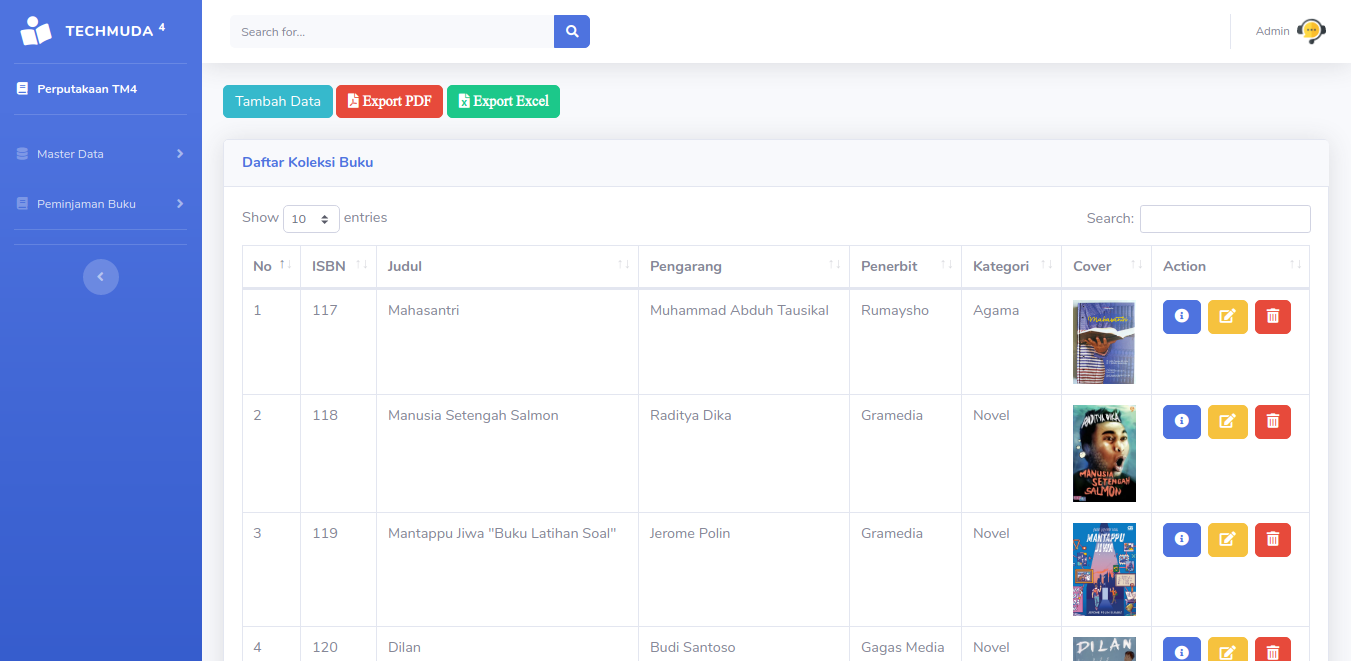Click the Mantappu Jiwa cover image

tap(1104, 569)
